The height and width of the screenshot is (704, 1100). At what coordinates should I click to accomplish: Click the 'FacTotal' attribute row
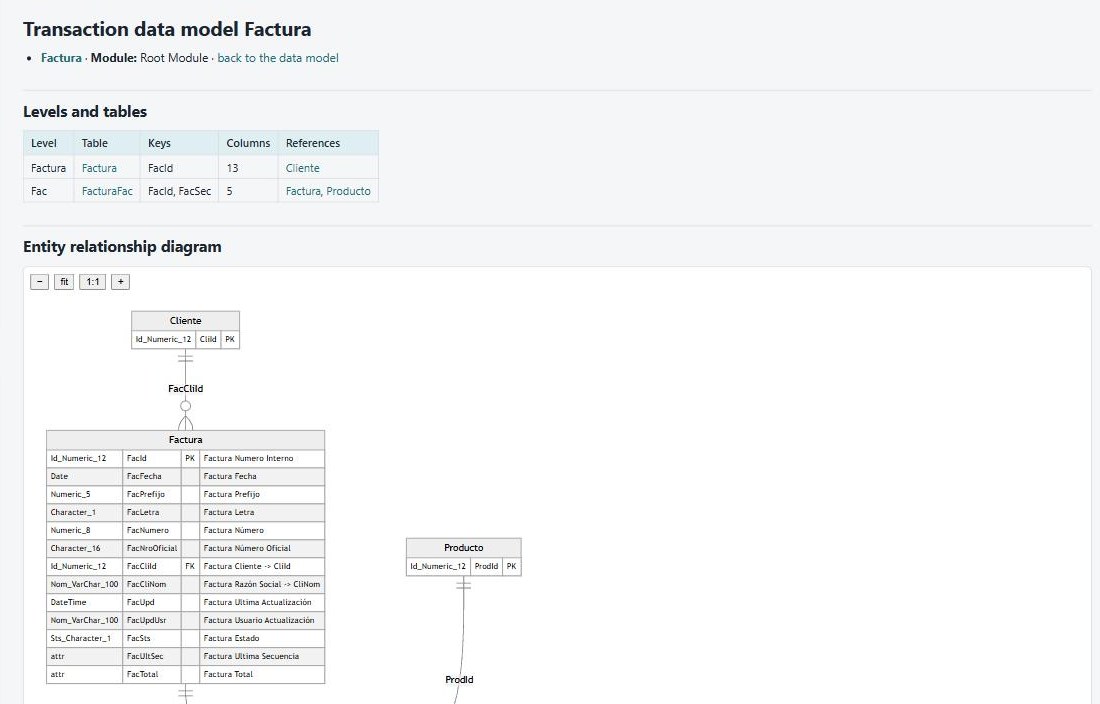click(x=185, y=675)
